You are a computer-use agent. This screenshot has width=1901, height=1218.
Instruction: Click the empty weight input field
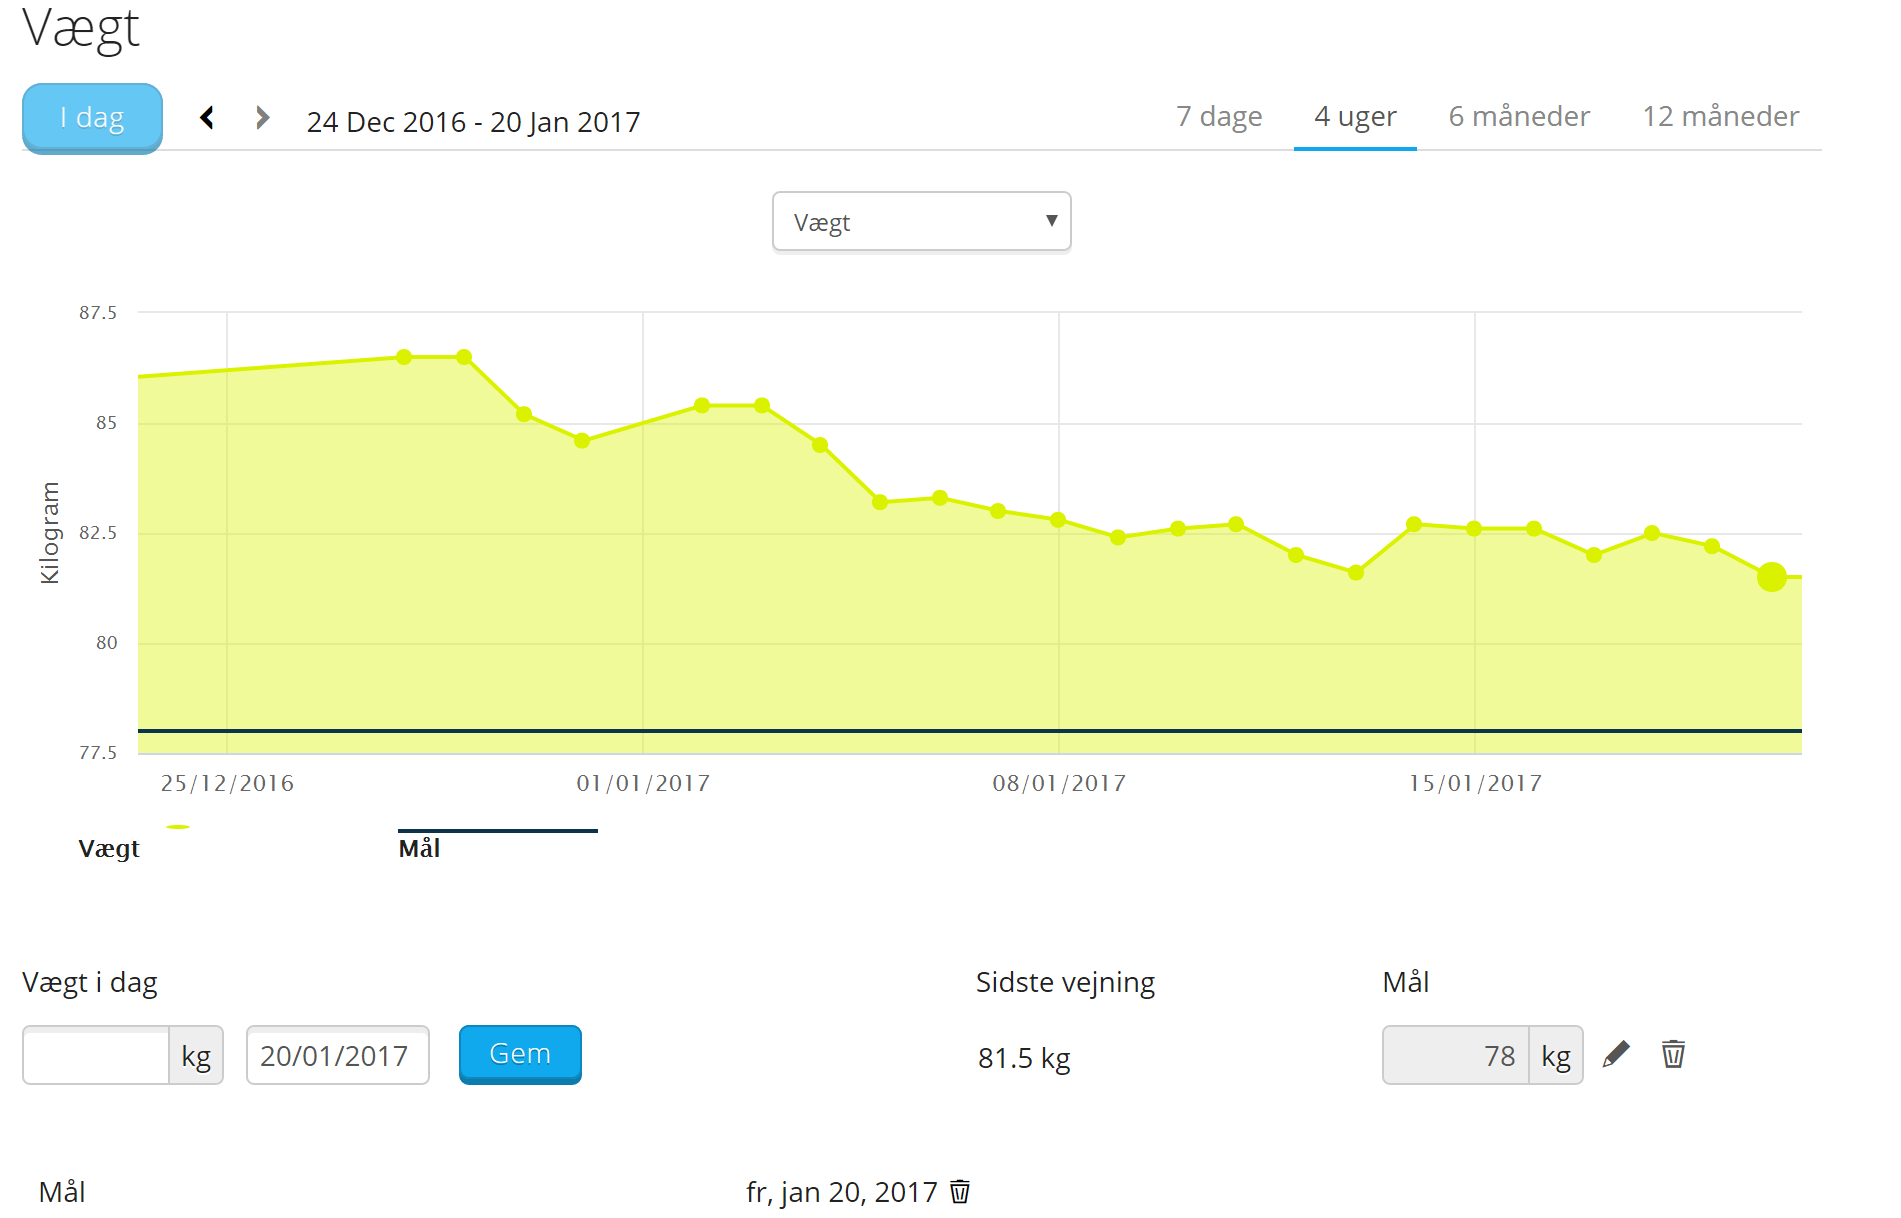95,1054
